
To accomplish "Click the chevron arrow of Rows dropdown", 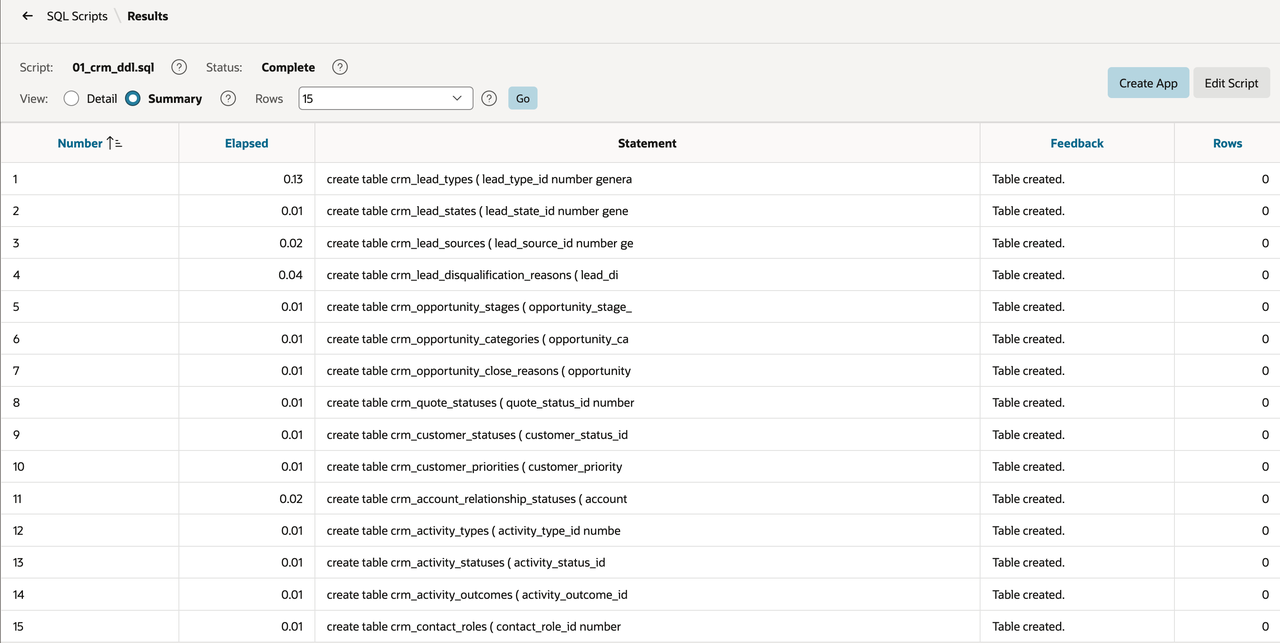I will 457,98.
